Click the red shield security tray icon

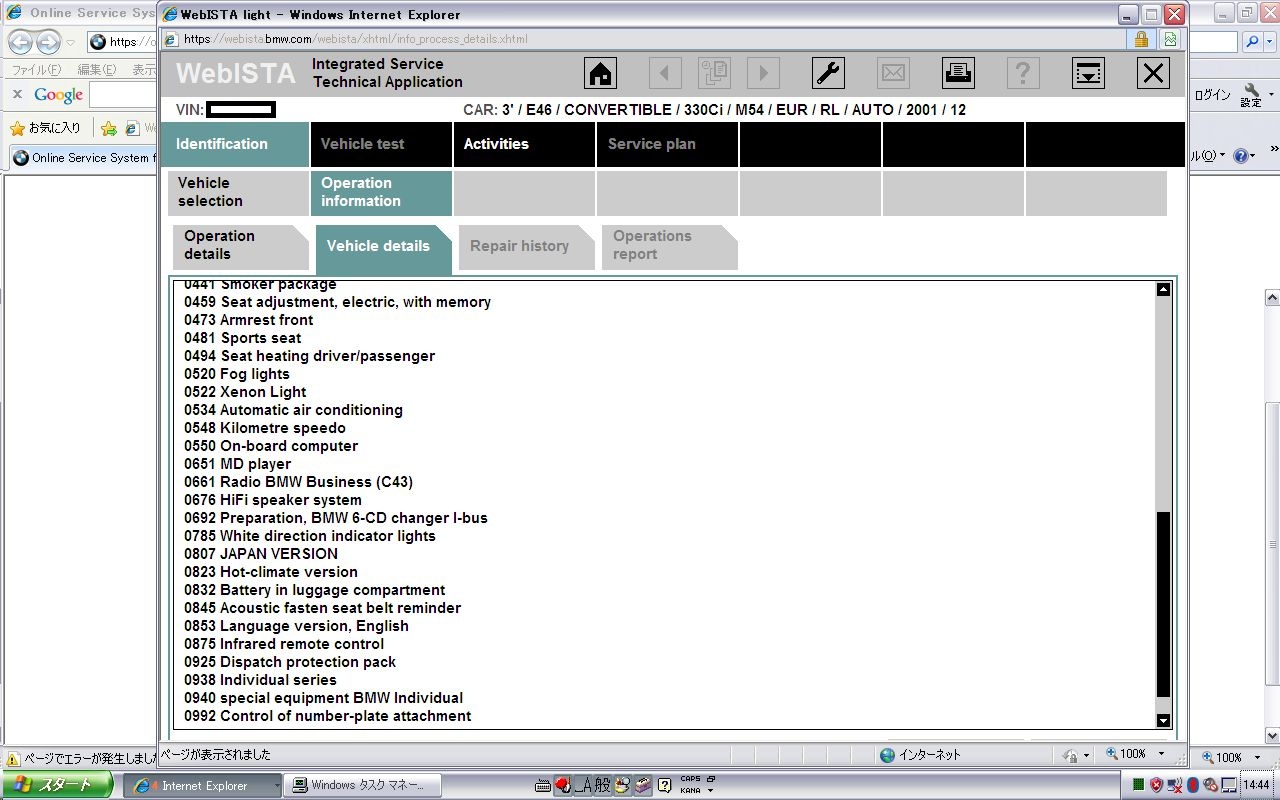(x=1156, y=785)
